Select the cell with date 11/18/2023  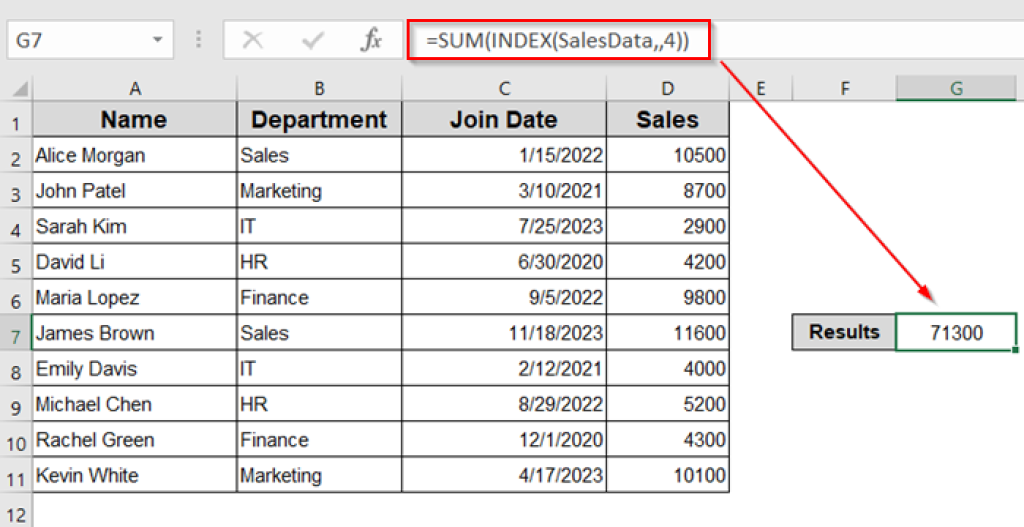(504, 333)
